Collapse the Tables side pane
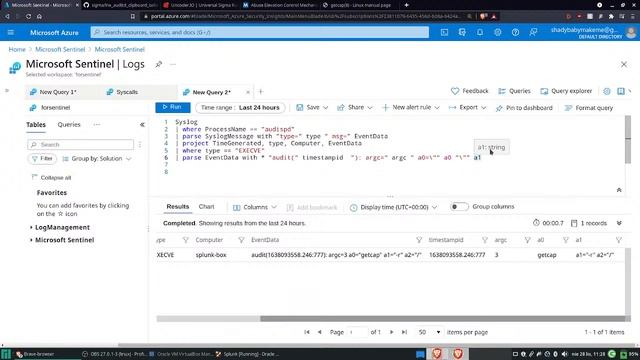The width and height of the screenshot is (640, 360). click(142, 124)
